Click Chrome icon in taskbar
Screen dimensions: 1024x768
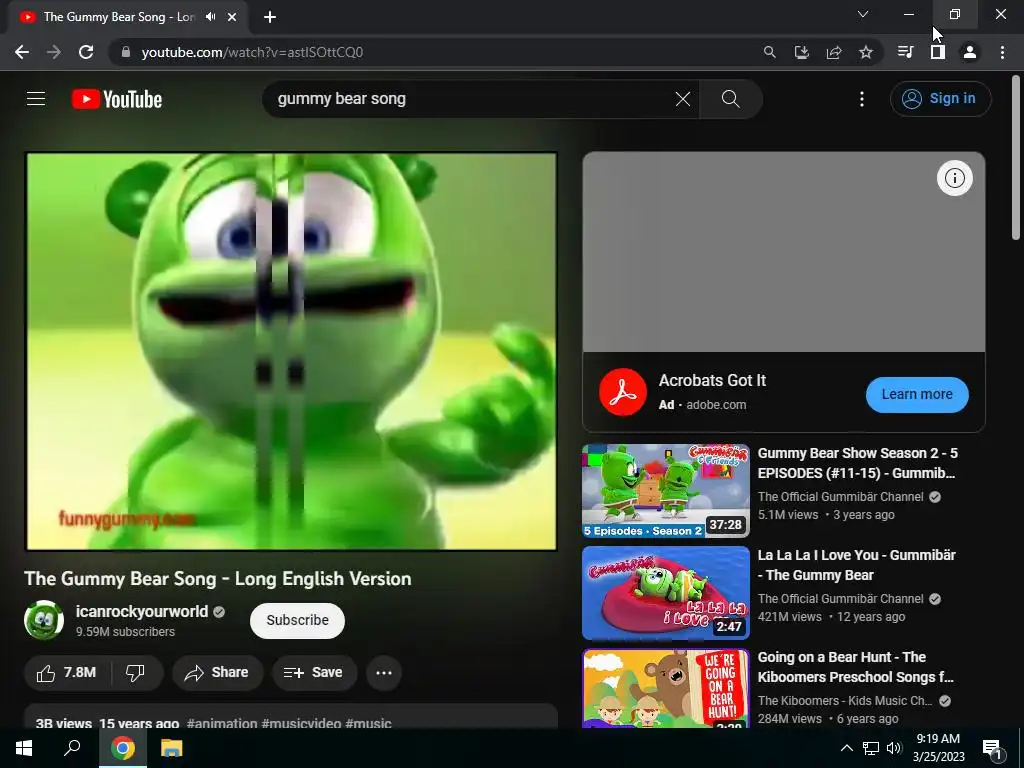pyautogui.click(x=123, y=748)
